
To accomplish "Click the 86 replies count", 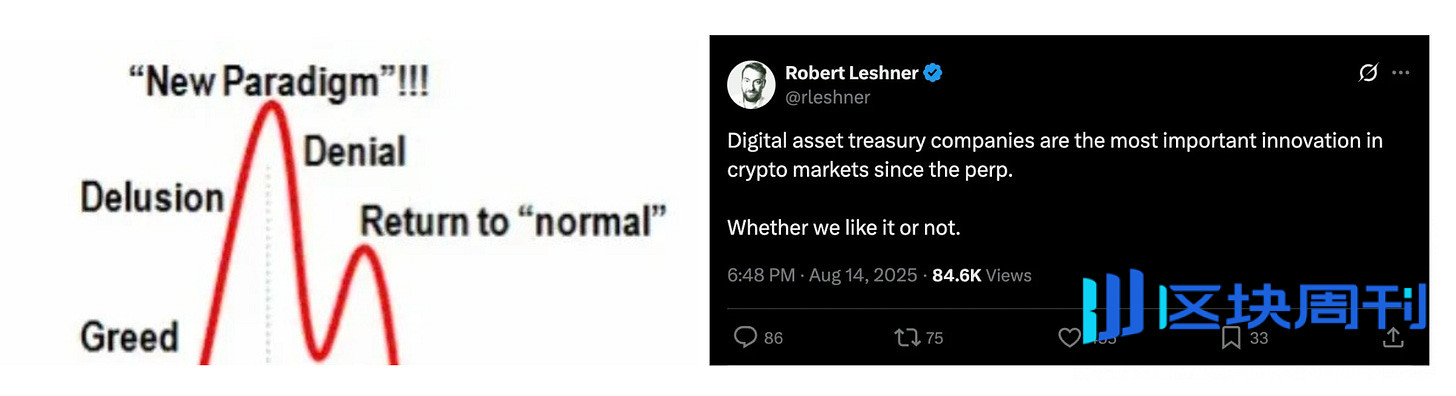I will 773,339.
